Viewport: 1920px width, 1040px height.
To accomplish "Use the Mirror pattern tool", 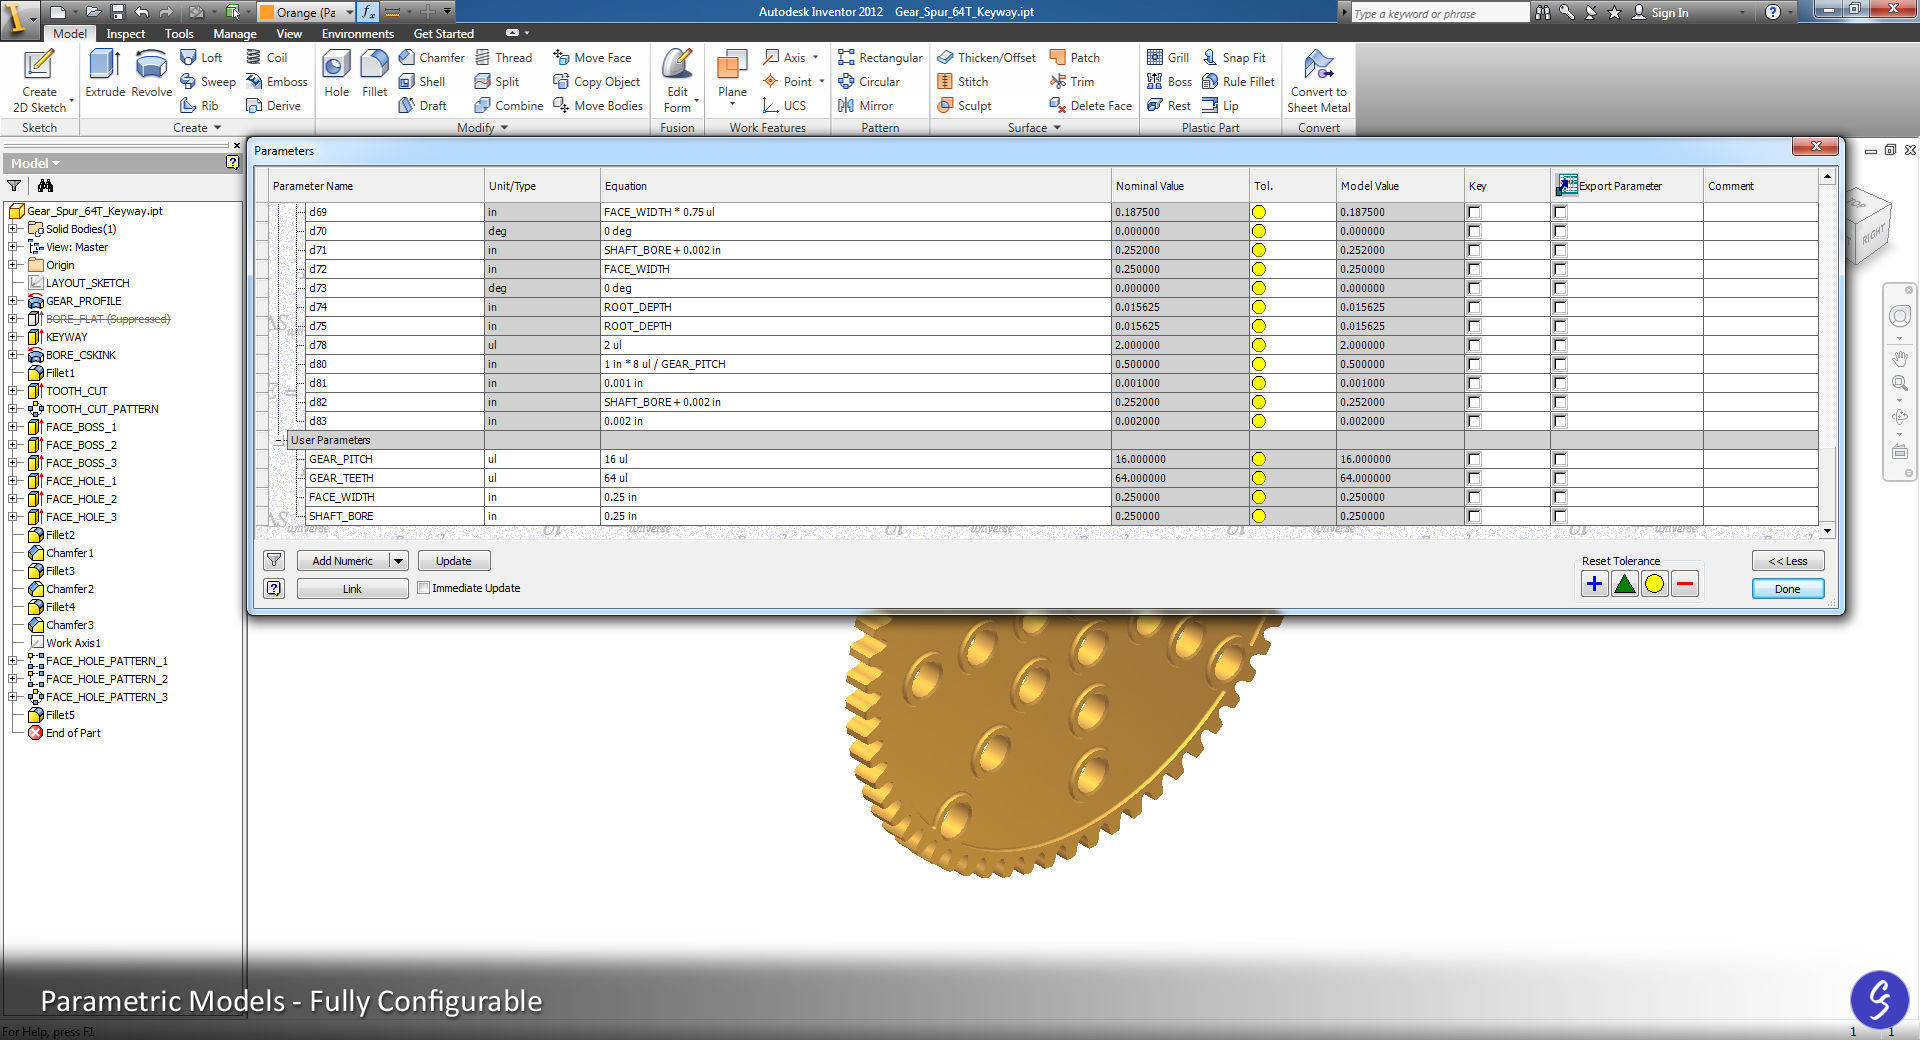I will (x=865, y=106).
